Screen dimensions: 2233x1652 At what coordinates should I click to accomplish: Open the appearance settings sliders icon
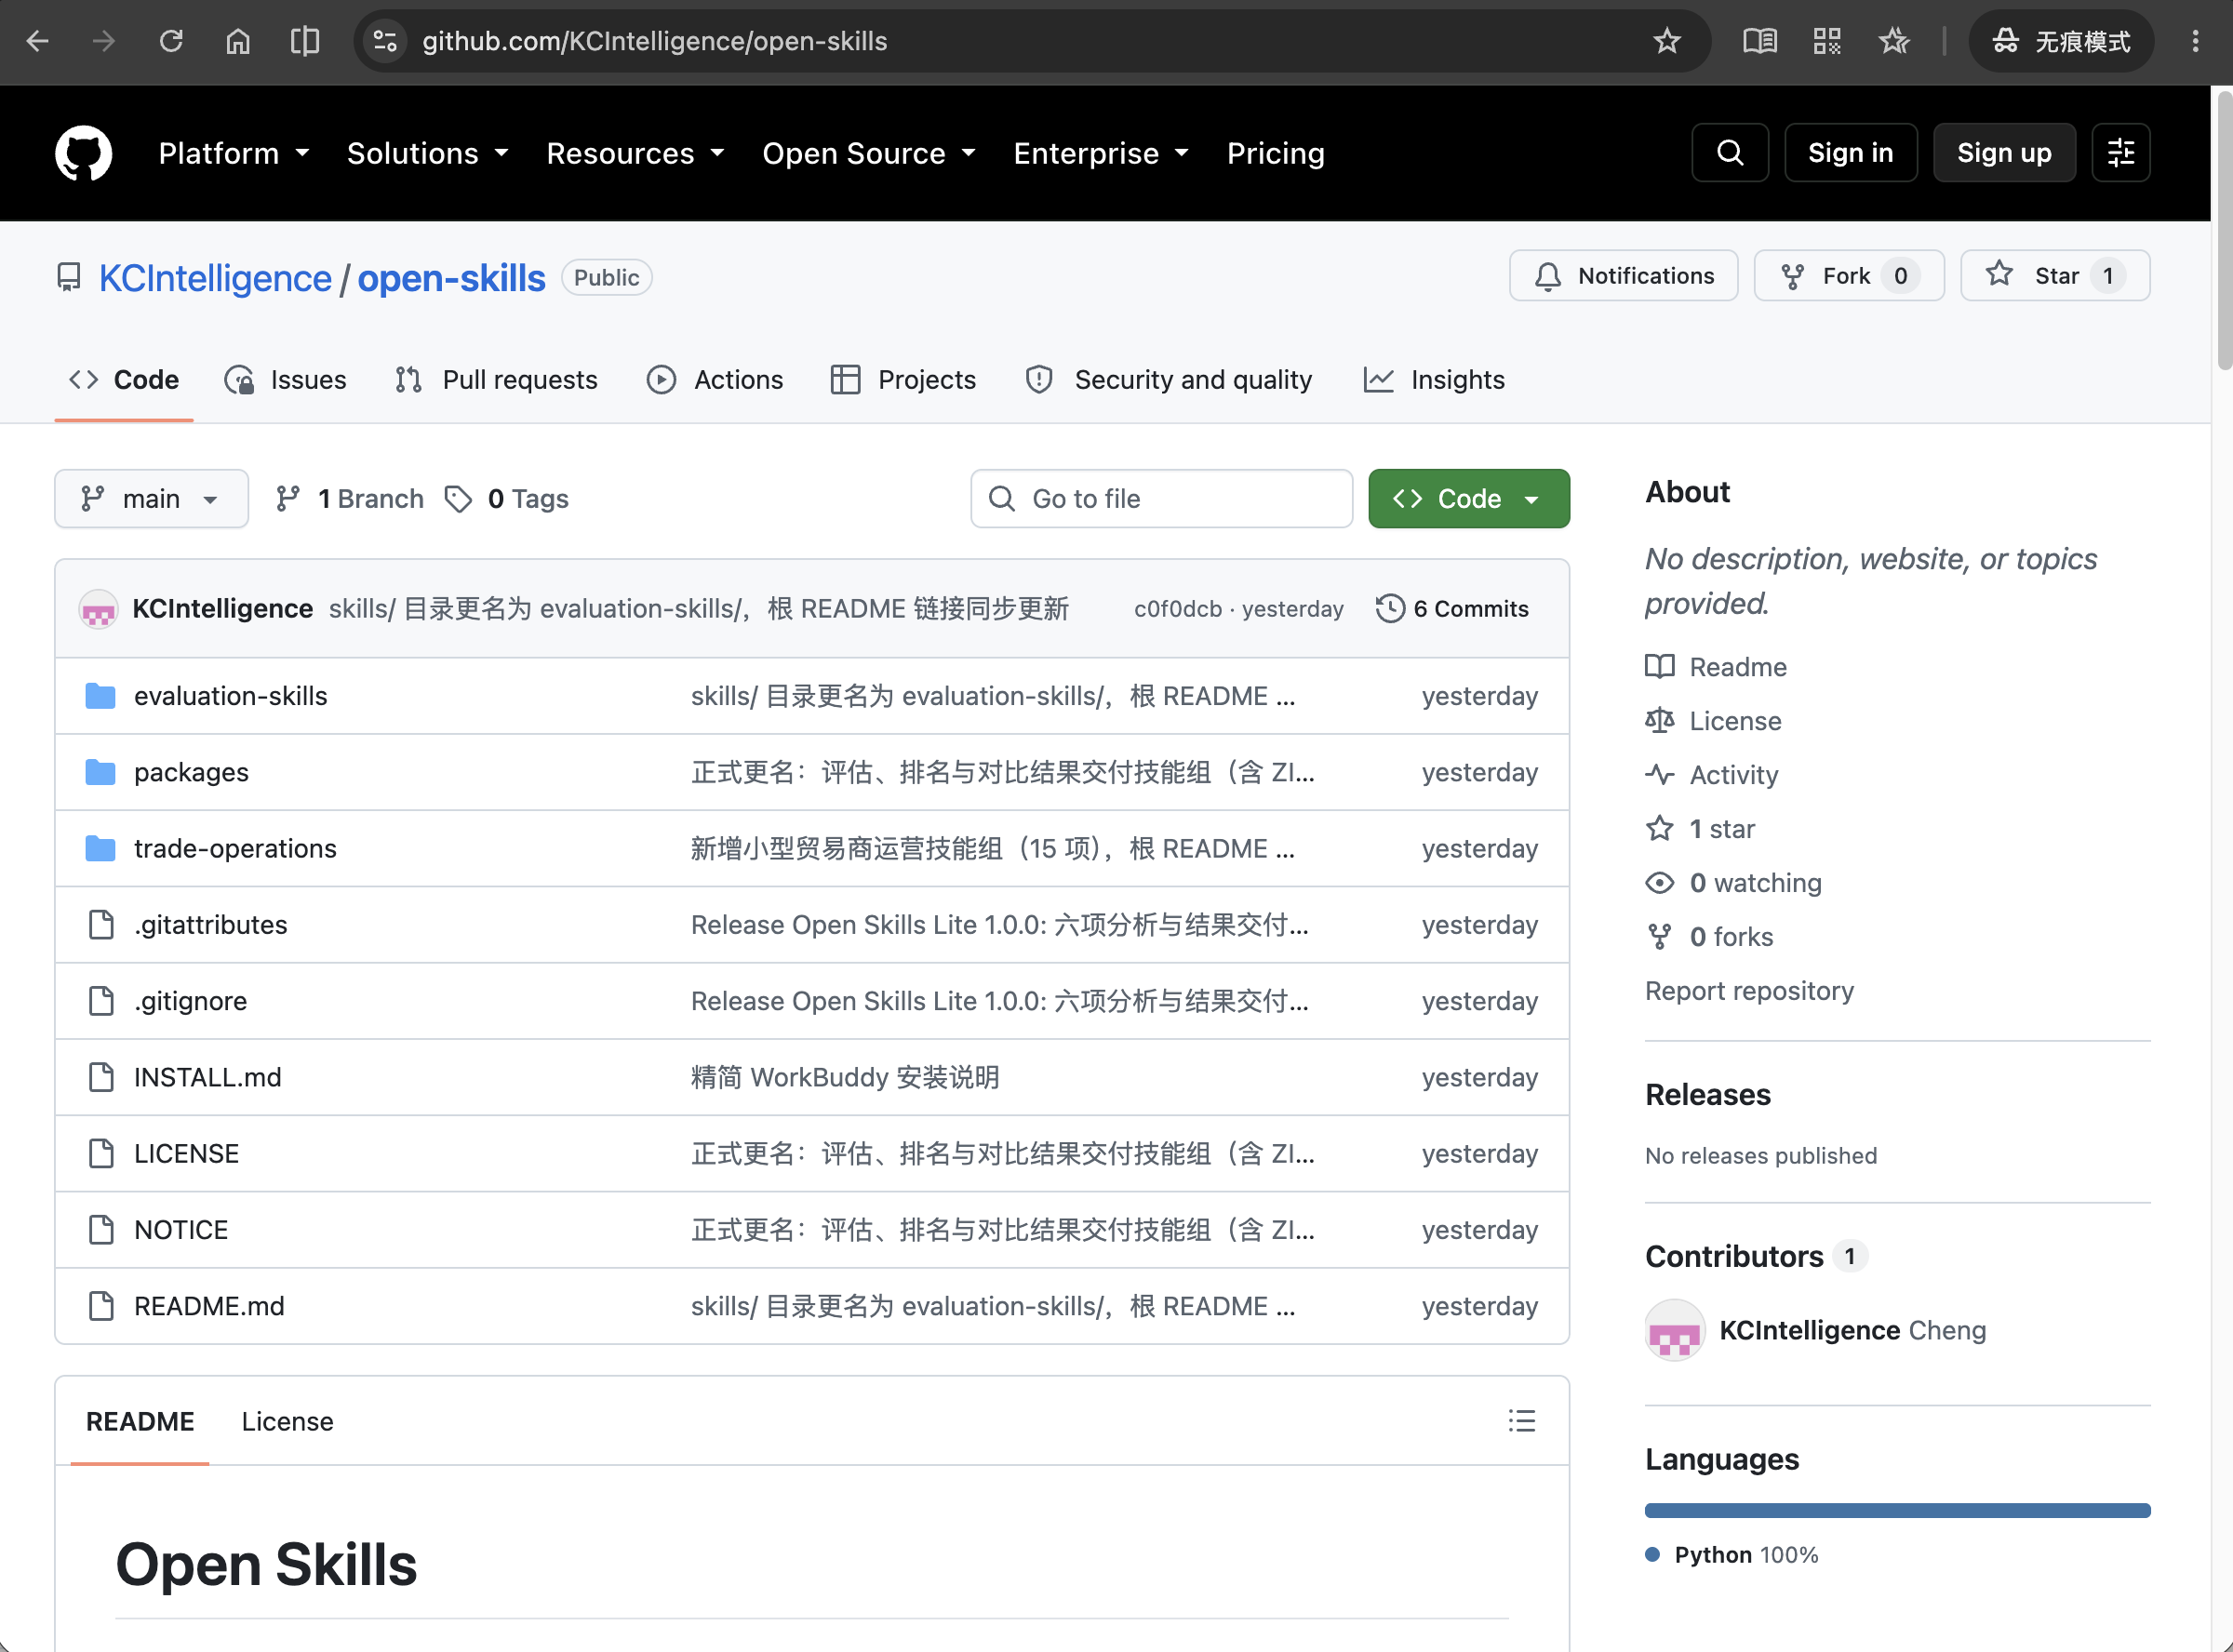point(2120,153)
